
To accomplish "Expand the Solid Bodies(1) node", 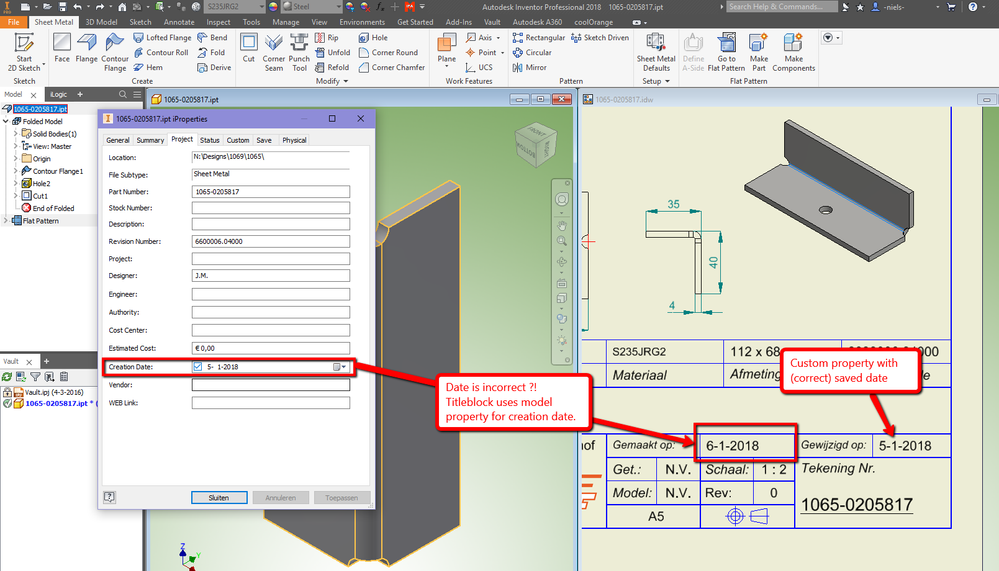I will pyautogui.click(x=16, y=134).
